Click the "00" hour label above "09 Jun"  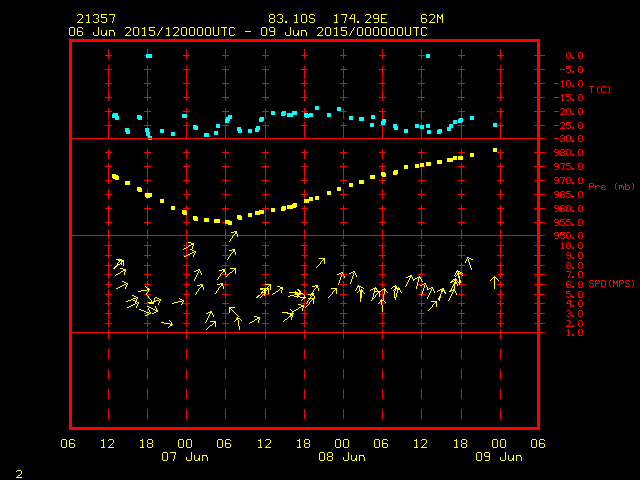(x=499, y=444)
